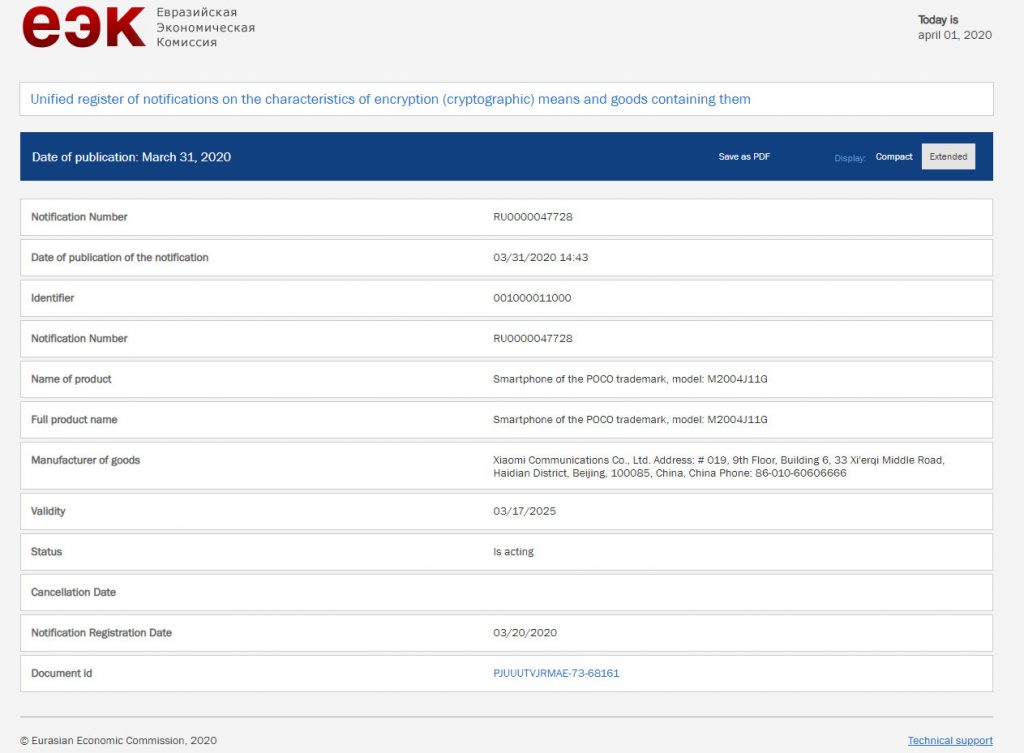The height and width of the screenshot is (753, 1024).
Task: Click the 'Document id' row label
Action: (x=61, y=673)
